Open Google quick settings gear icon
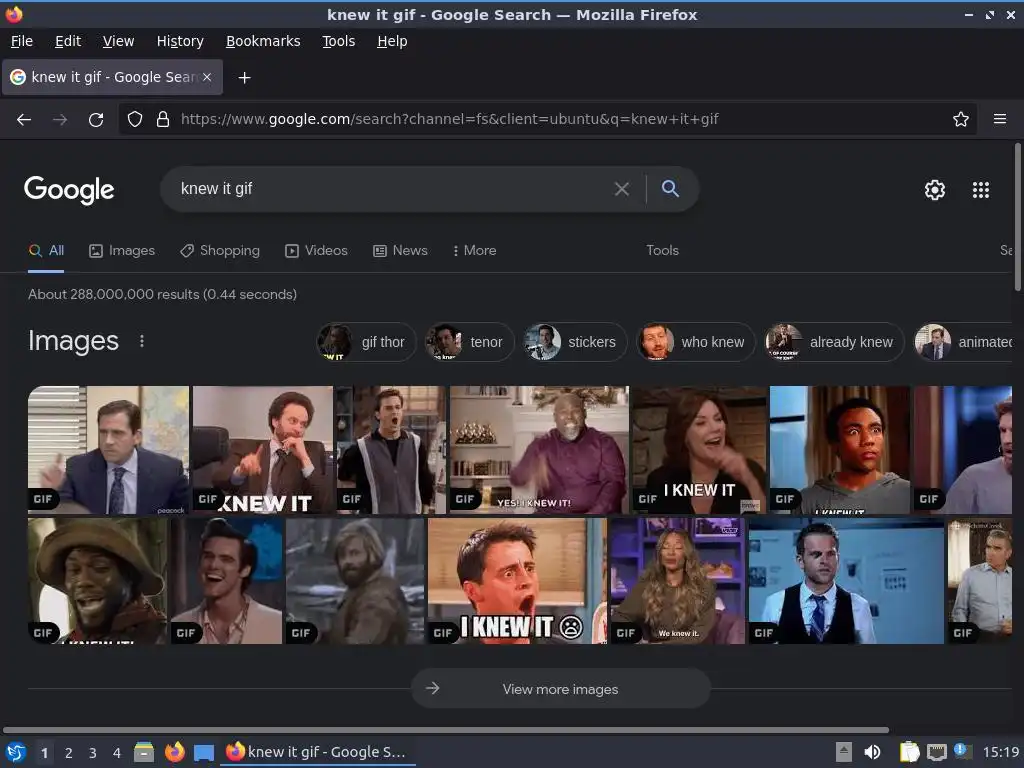Screen dimensions: 1024x768 [935, 190]
